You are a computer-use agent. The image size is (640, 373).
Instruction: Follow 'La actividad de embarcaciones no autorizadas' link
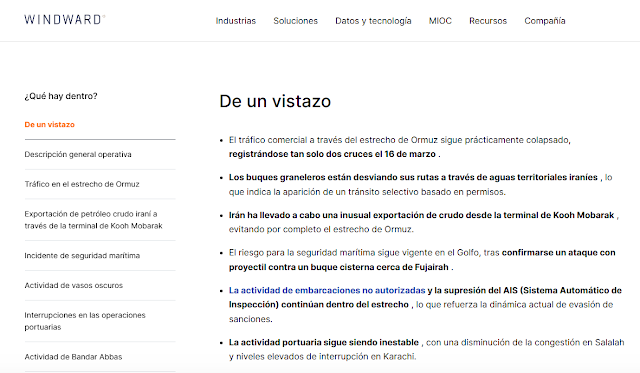327,290
